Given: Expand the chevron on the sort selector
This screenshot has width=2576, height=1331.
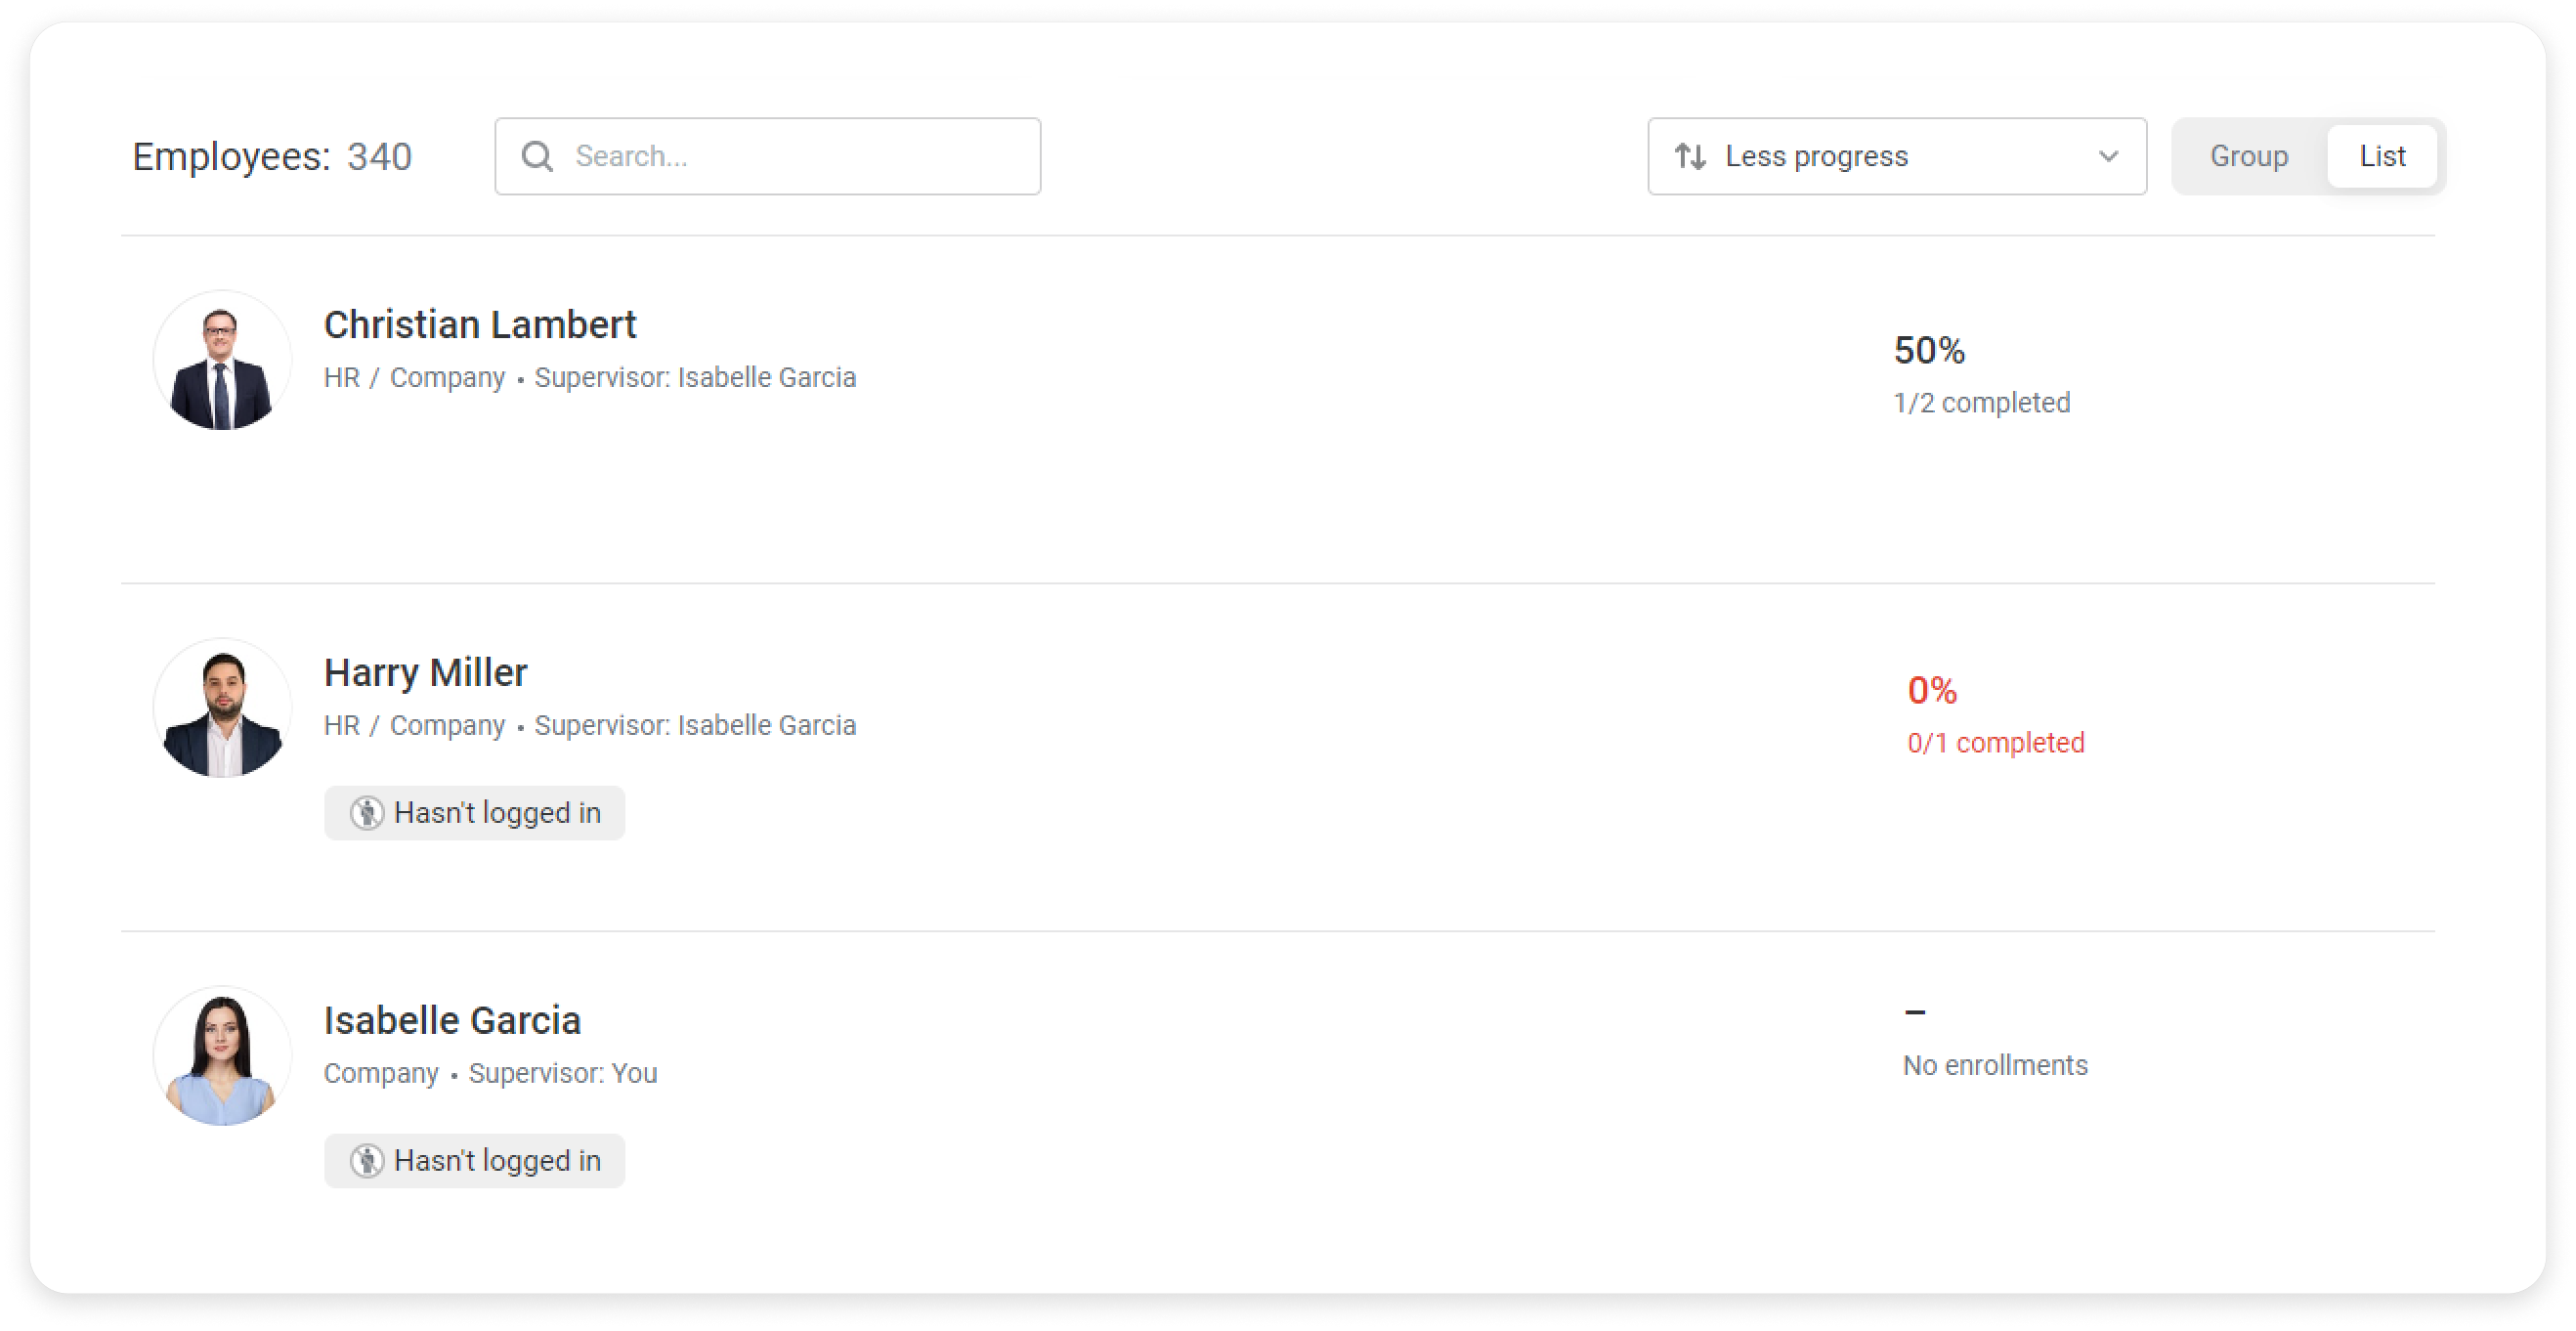Looking at the screenshot, I should [x=2108, y=156].
